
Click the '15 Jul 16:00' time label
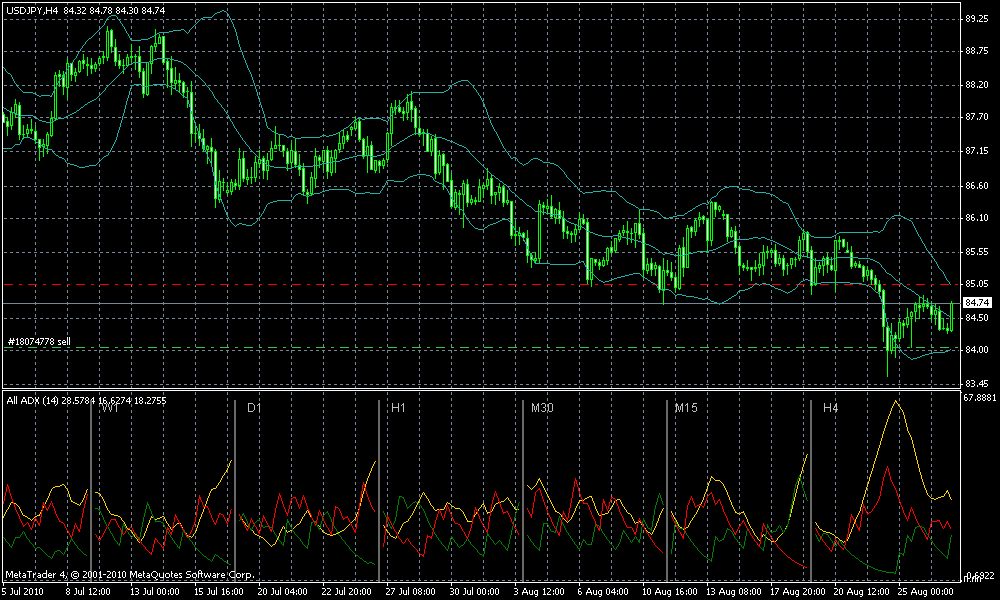(219, 591)
